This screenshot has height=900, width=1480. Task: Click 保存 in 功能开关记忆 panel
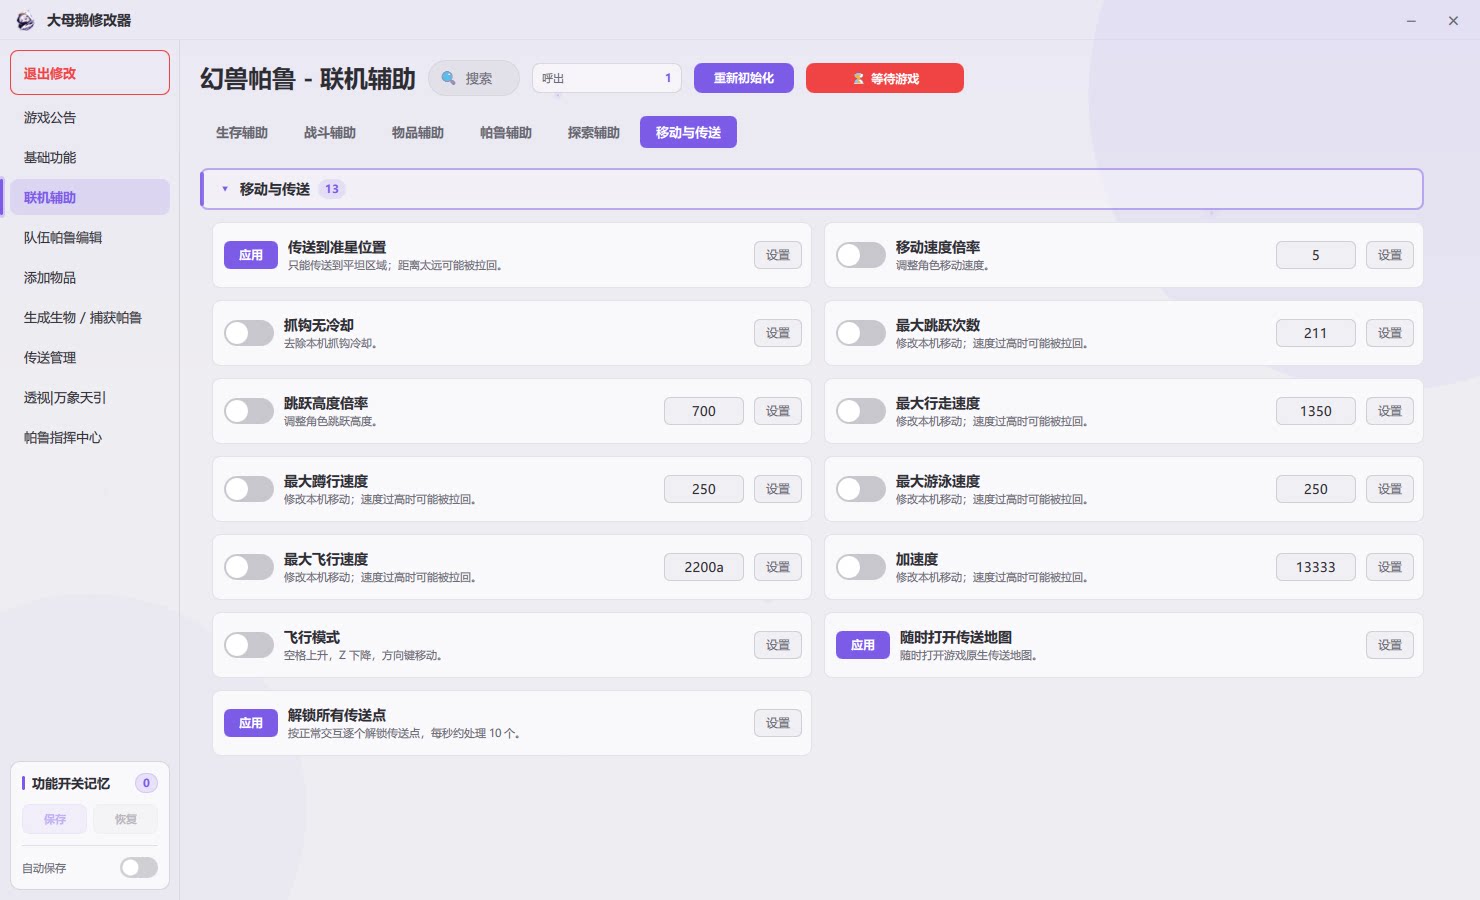[55, 819]
